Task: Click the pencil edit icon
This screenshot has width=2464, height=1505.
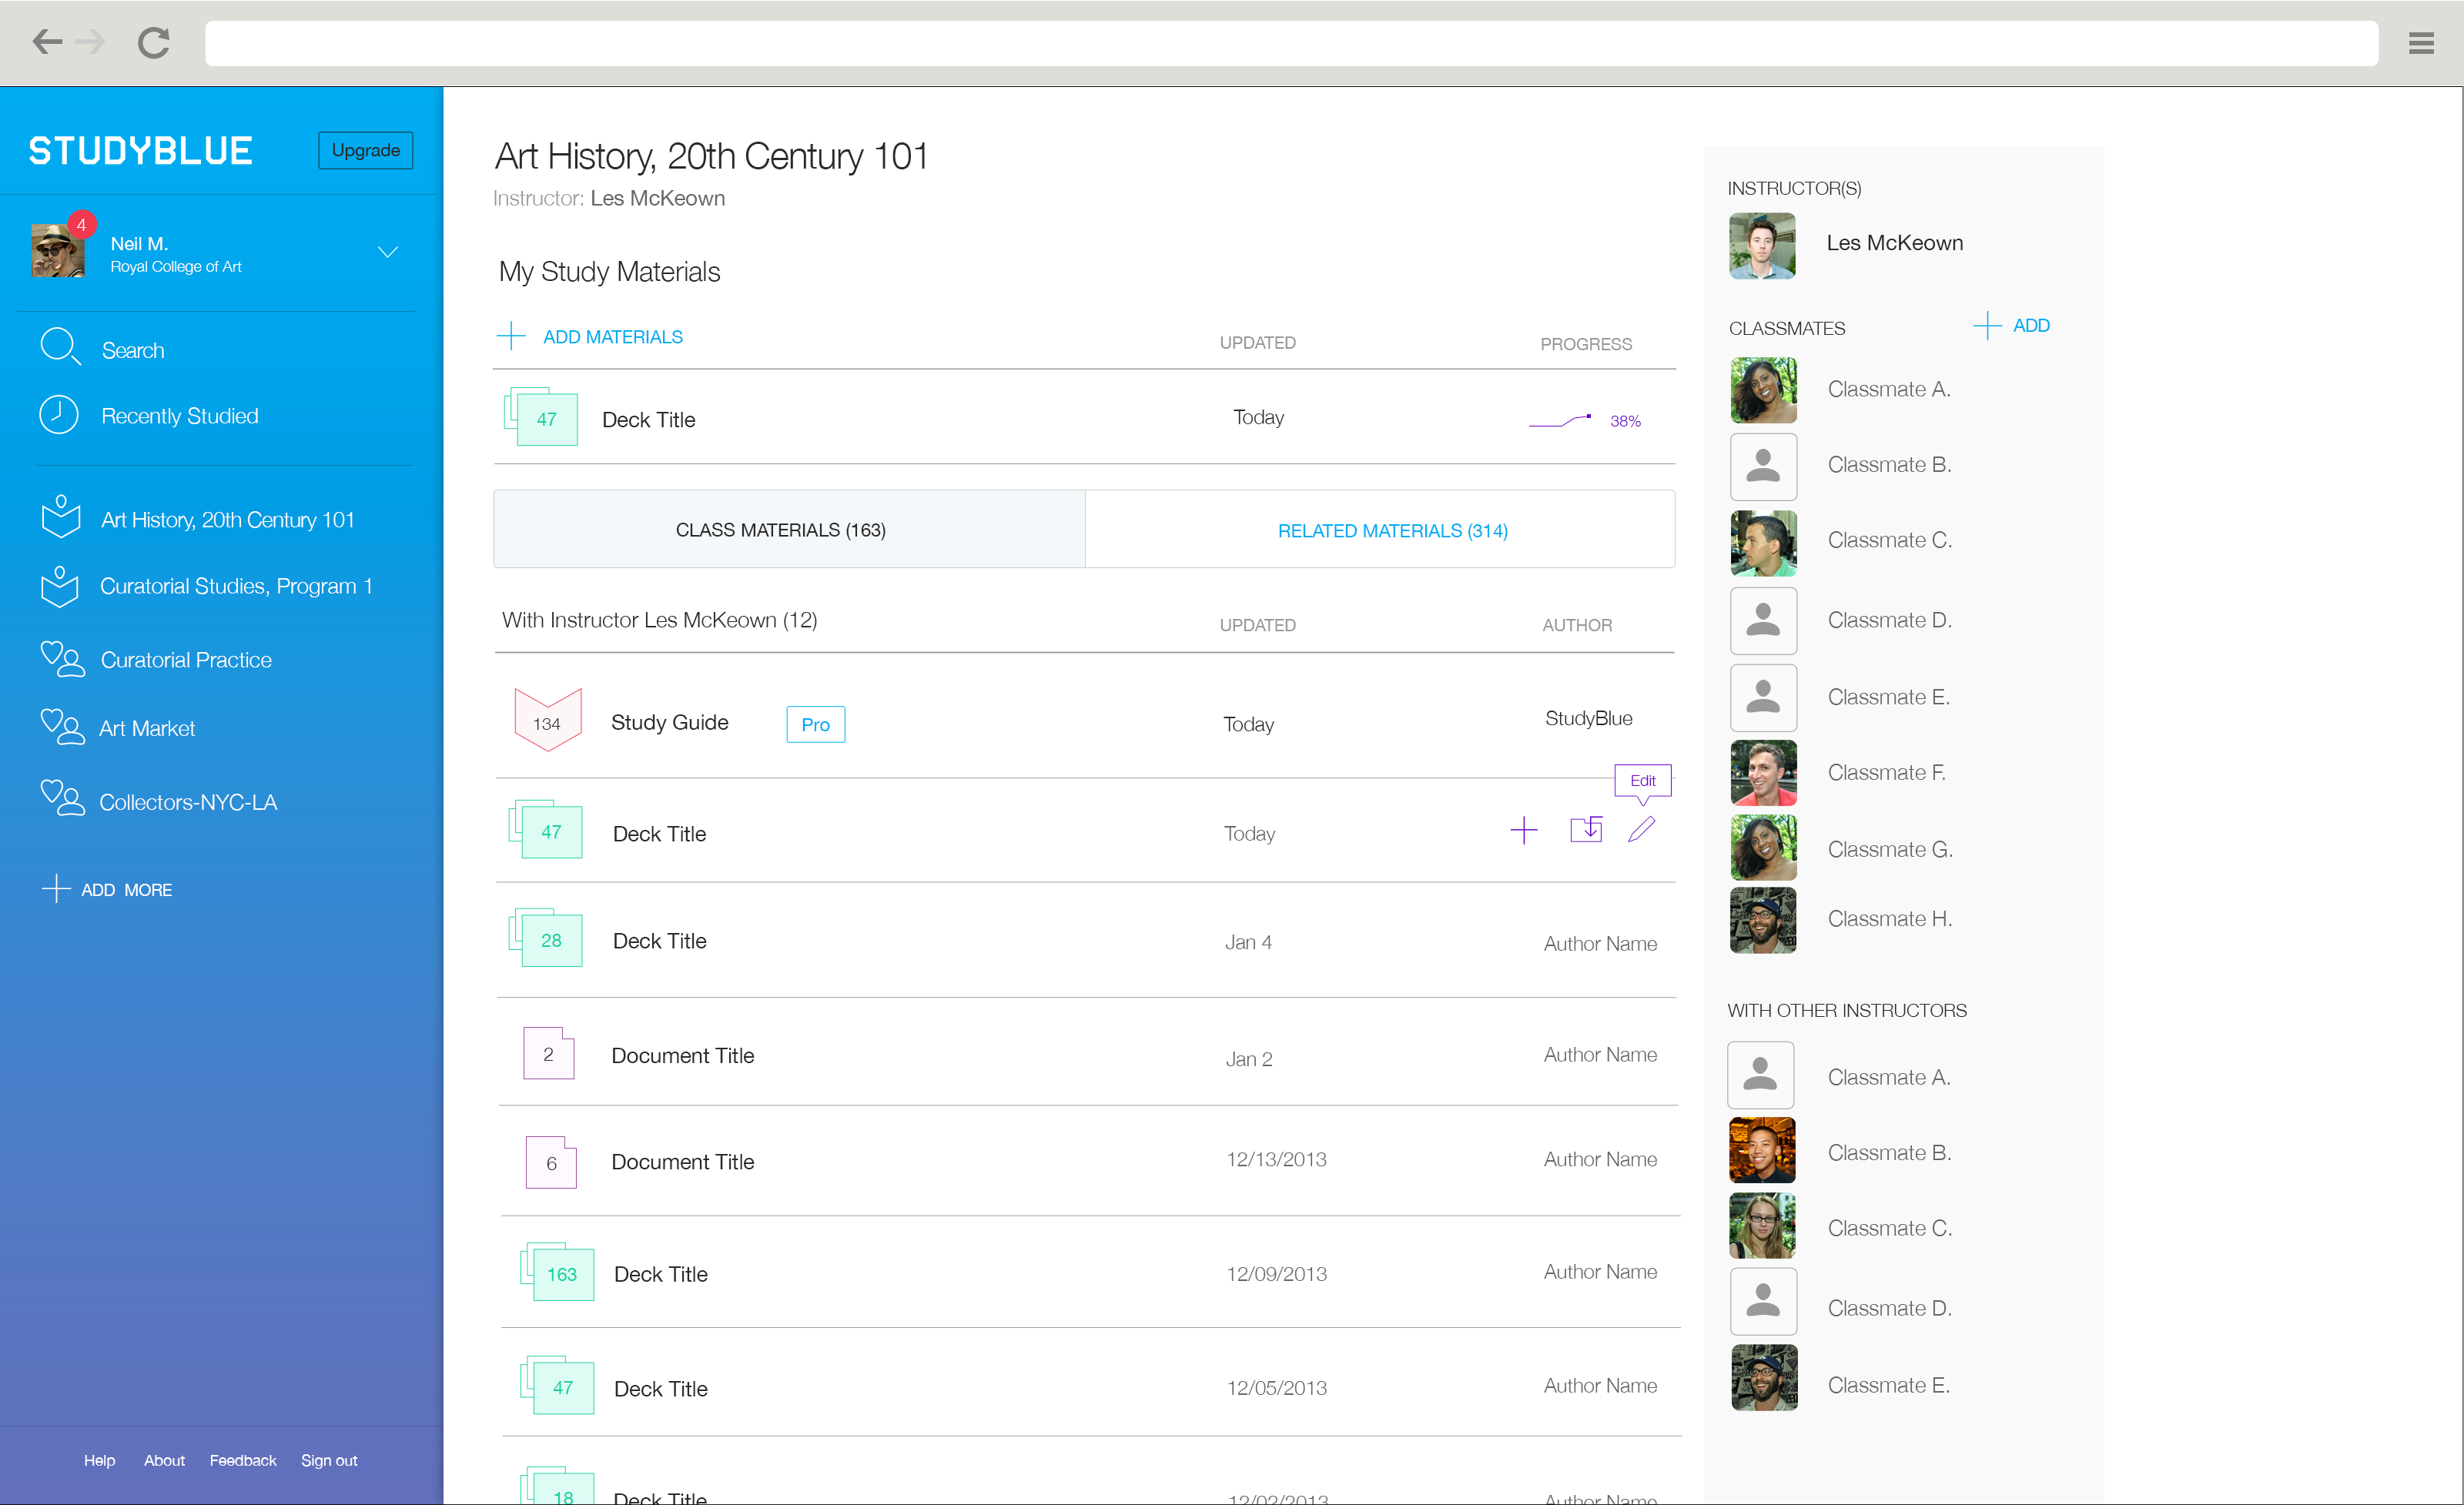Action: click(1641, 829)
